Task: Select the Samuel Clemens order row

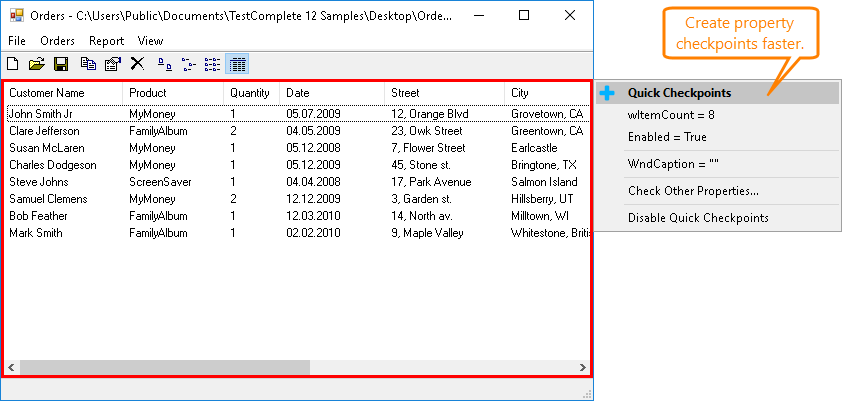Action: 297,199
